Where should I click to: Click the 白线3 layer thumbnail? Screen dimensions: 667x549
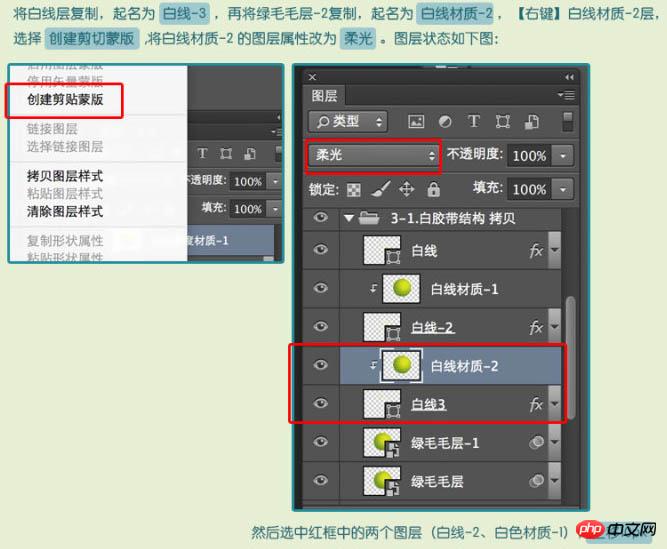(382, 404)
